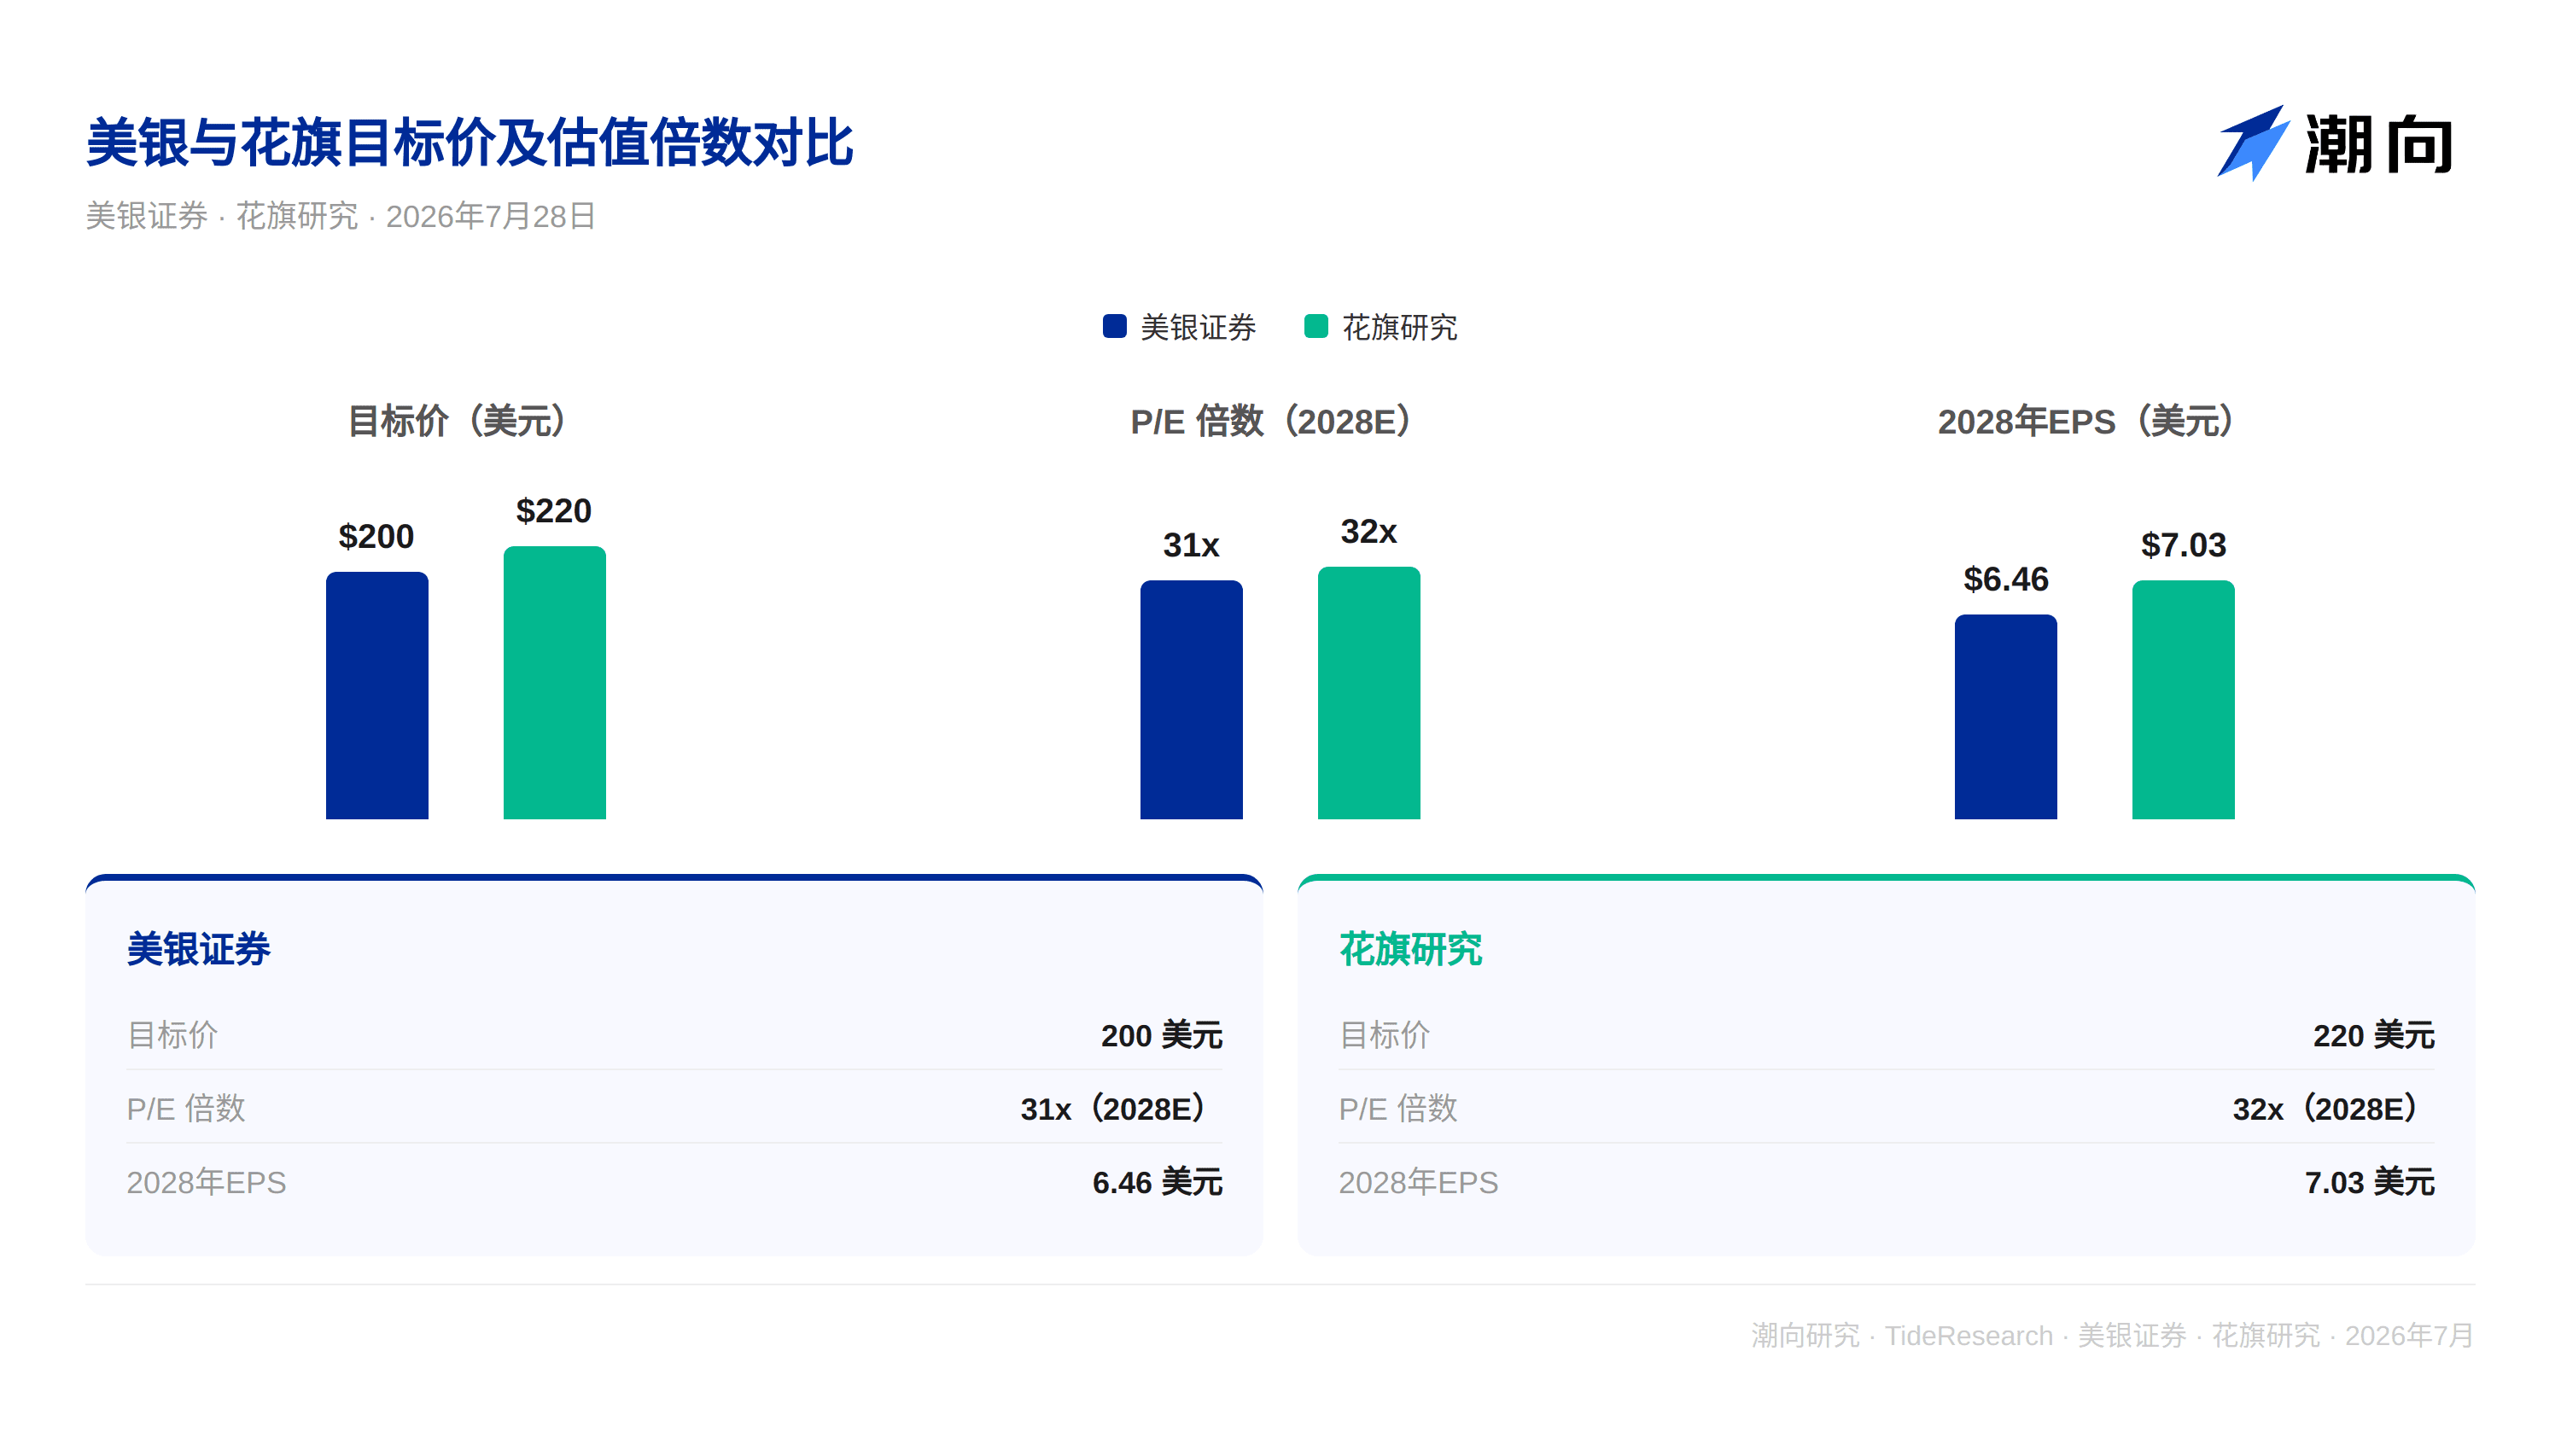Screen dimensions: 2561x1456
Task: Click the 32x data label
Action: point(1368,531)
